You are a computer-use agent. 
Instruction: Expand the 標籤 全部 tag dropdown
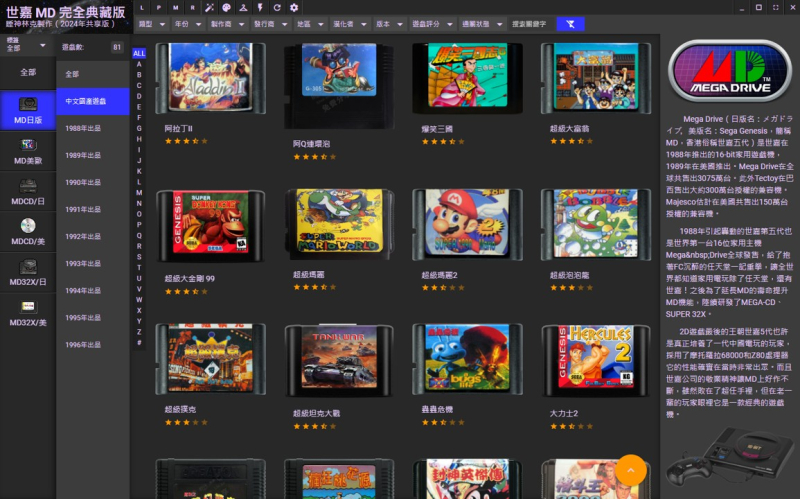click(x=26, y=44)
